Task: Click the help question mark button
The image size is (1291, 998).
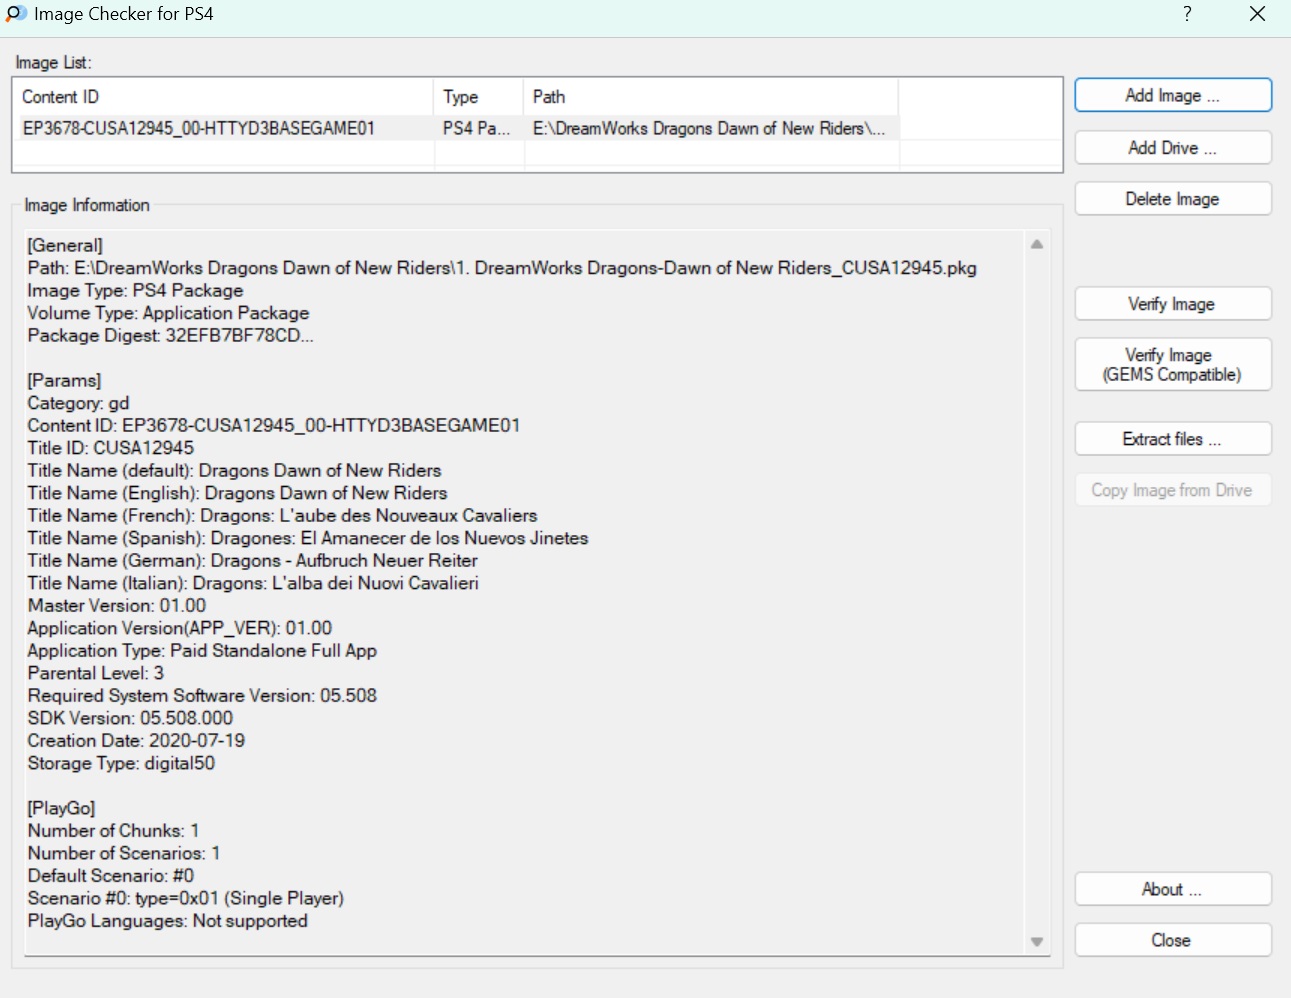Action: 1187,14
